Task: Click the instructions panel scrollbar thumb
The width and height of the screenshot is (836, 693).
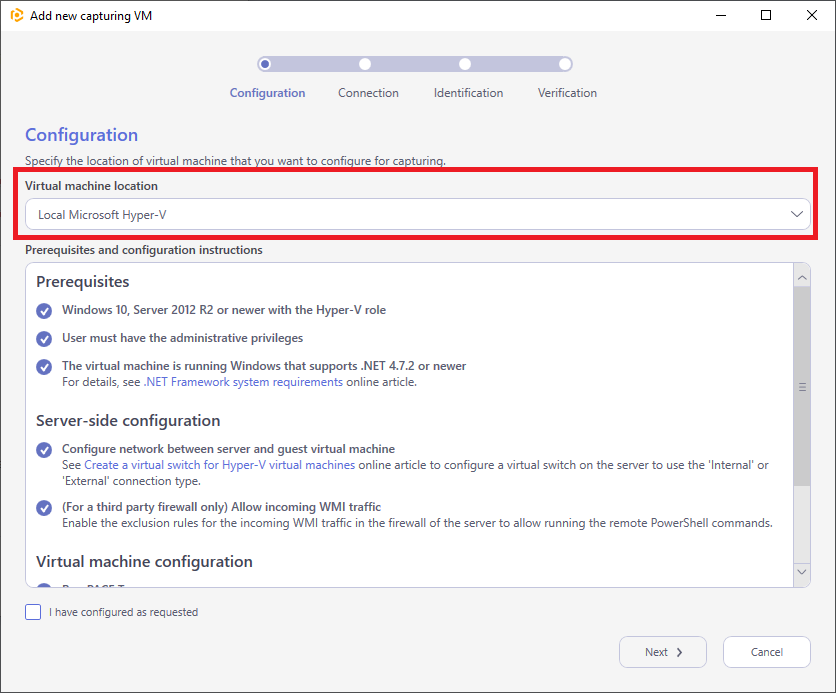Action: pyautogui.click(x=802, y=386)
